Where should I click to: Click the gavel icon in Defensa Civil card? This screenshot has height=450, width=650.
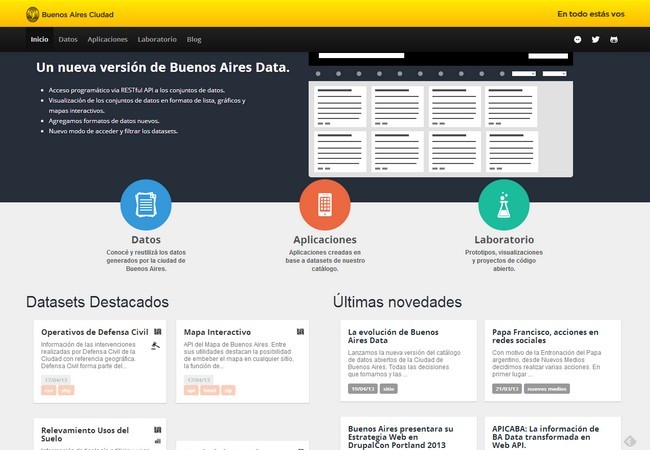click(155, 346)
